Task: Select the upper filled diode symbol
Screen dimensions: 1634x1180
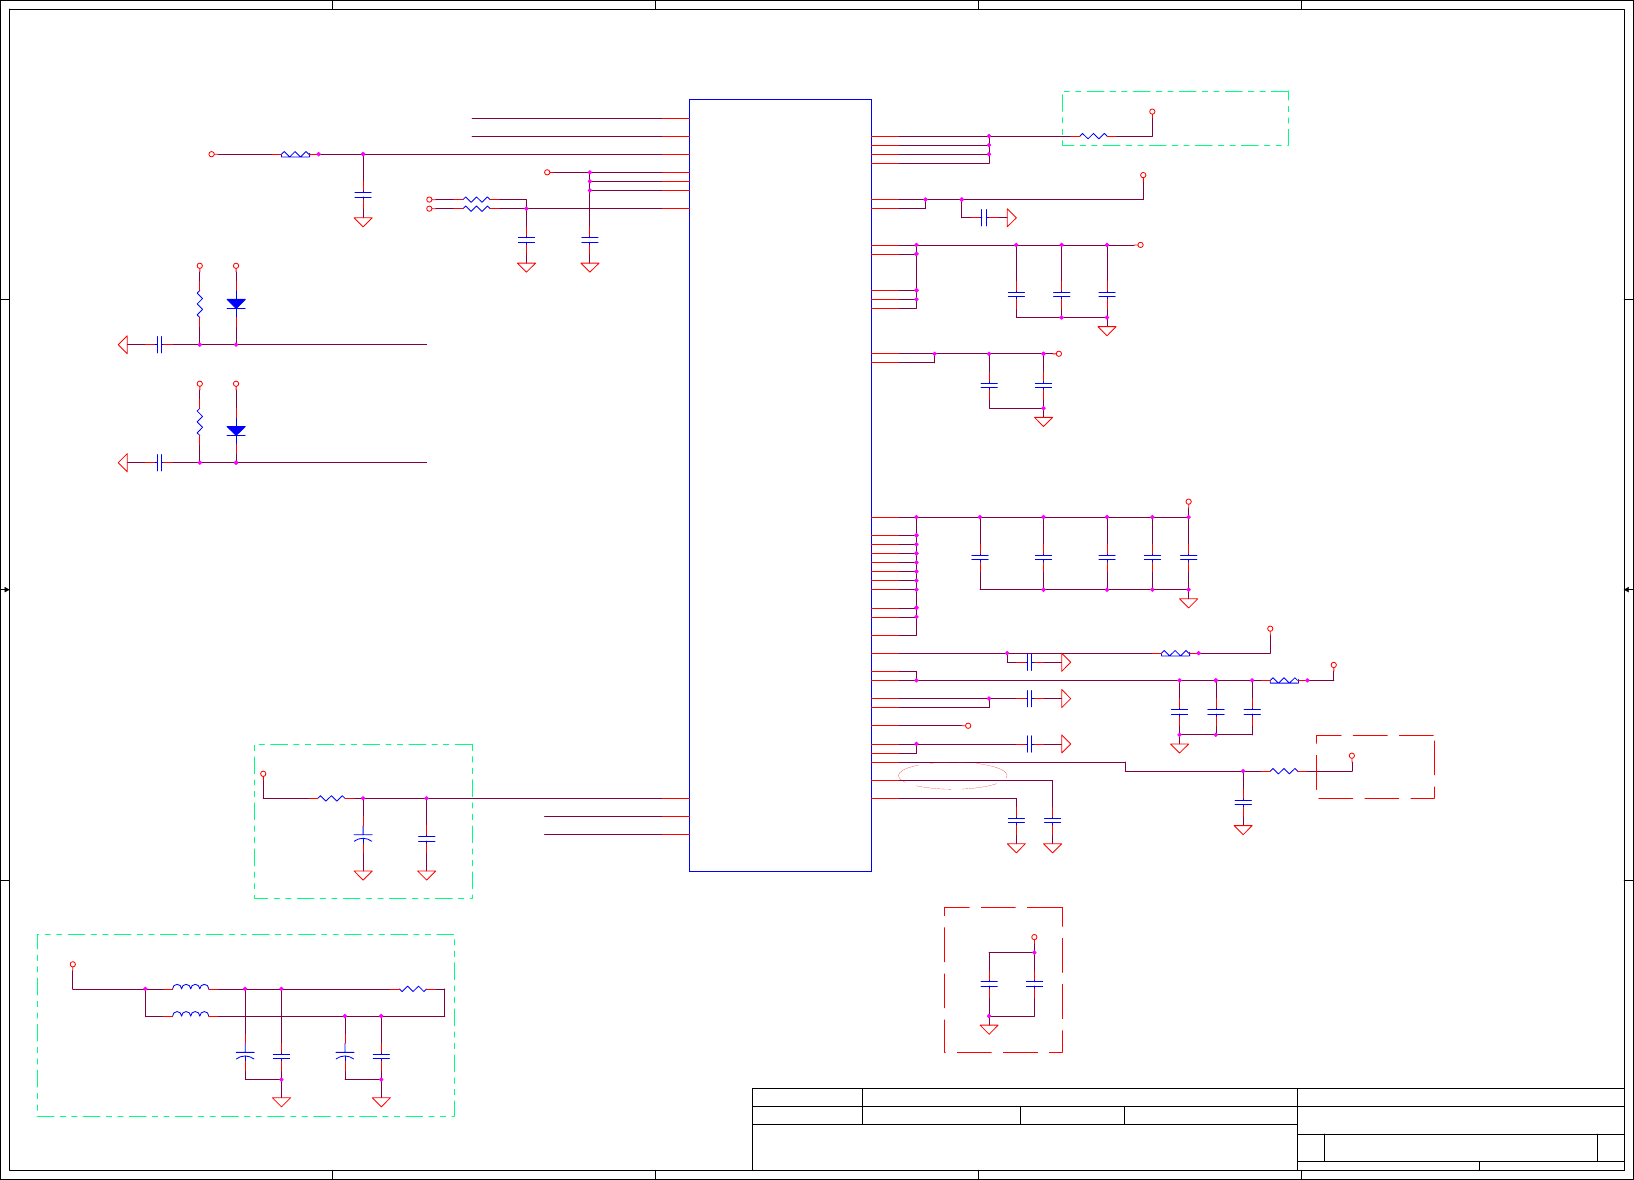Action: coord(236,303)
